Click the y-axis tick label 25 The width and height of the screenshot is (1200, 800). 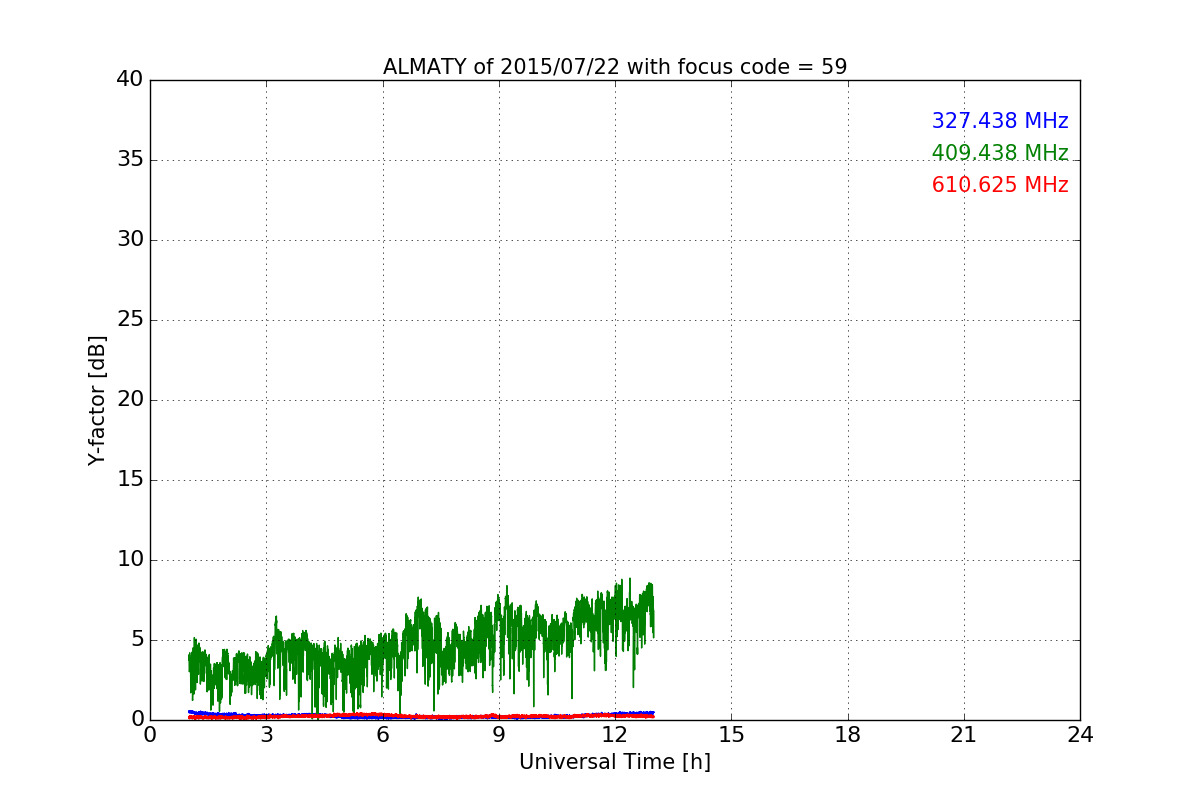pyautogui.click(x=130, y=320)
